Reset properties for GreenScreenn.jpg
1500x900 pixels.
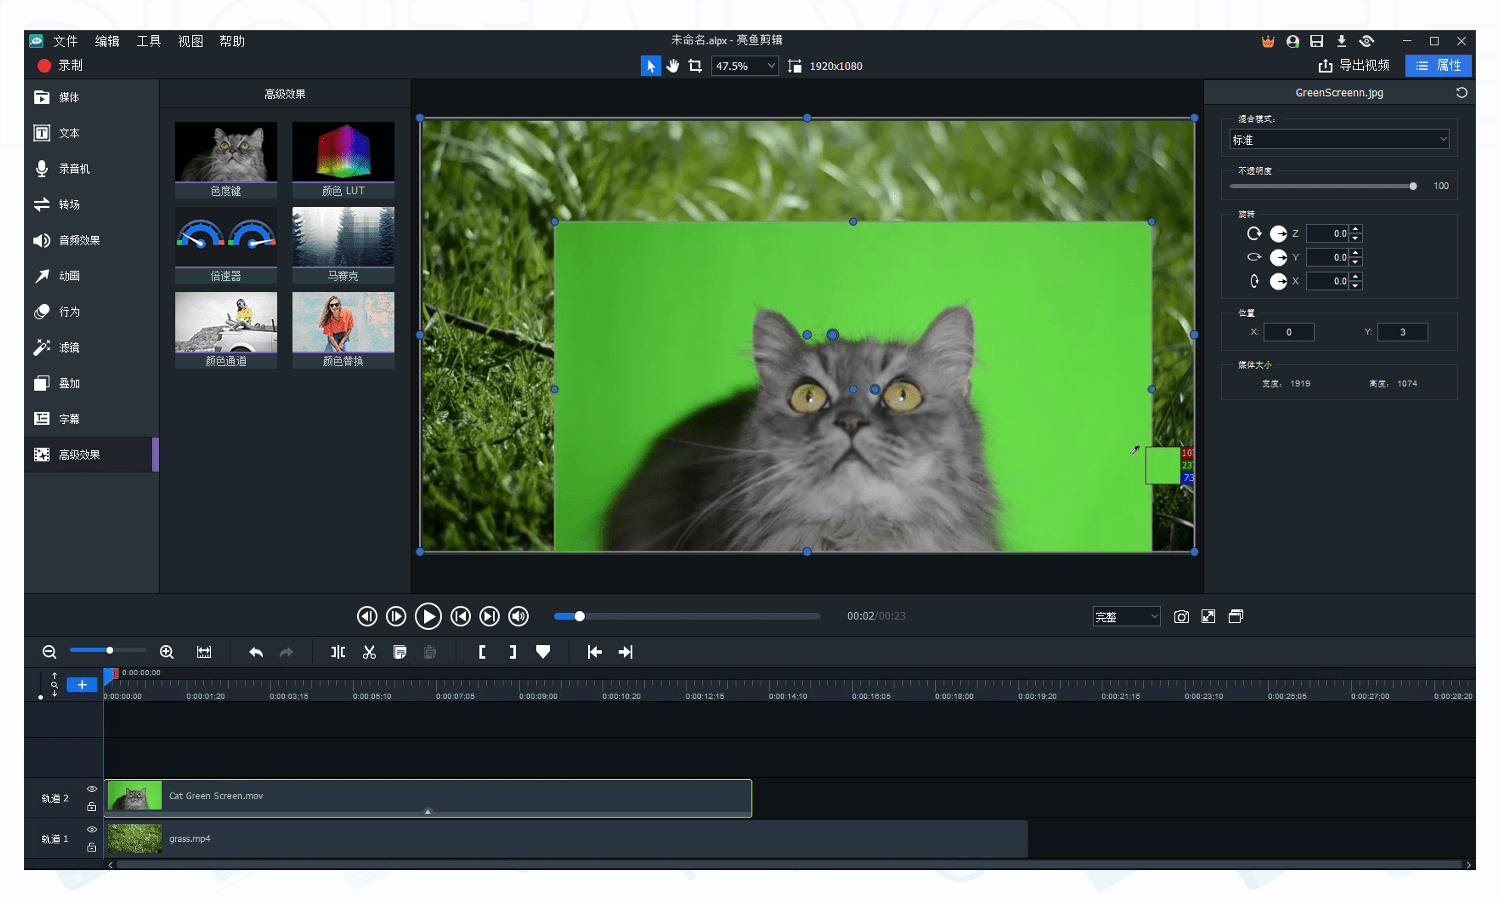pyautogui.click(x=1461, y=93)
